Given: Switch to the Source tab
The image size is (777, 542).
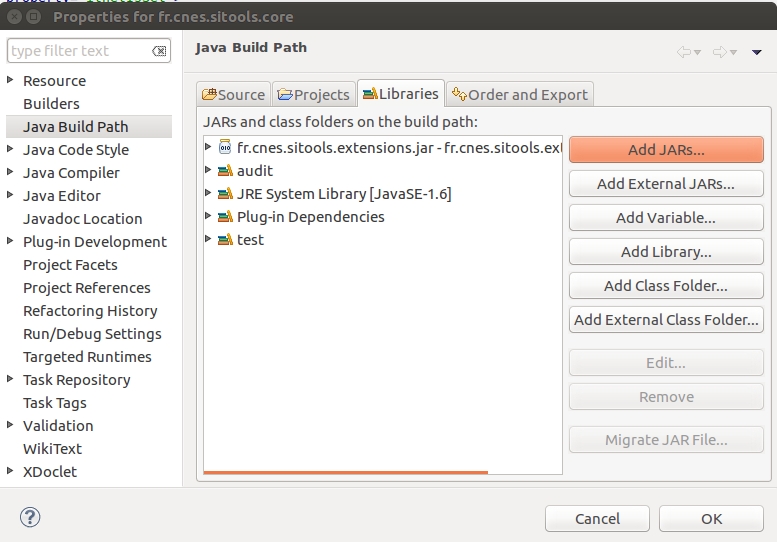Looking at the screenshot, I should 234,94.
